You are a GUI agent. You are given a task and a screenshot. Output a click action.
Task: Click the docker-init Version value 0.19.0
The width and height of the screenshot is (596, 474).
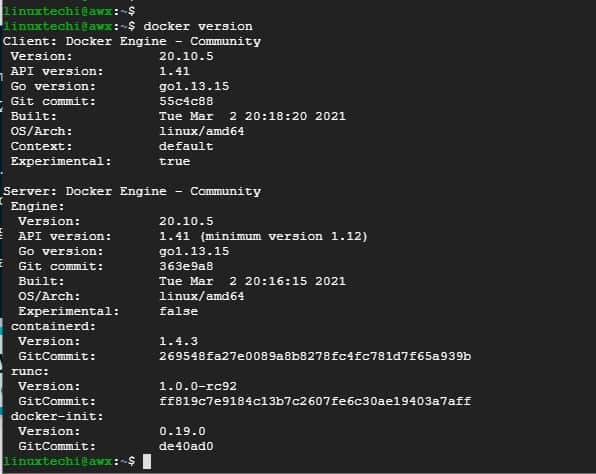pos(182,431)
